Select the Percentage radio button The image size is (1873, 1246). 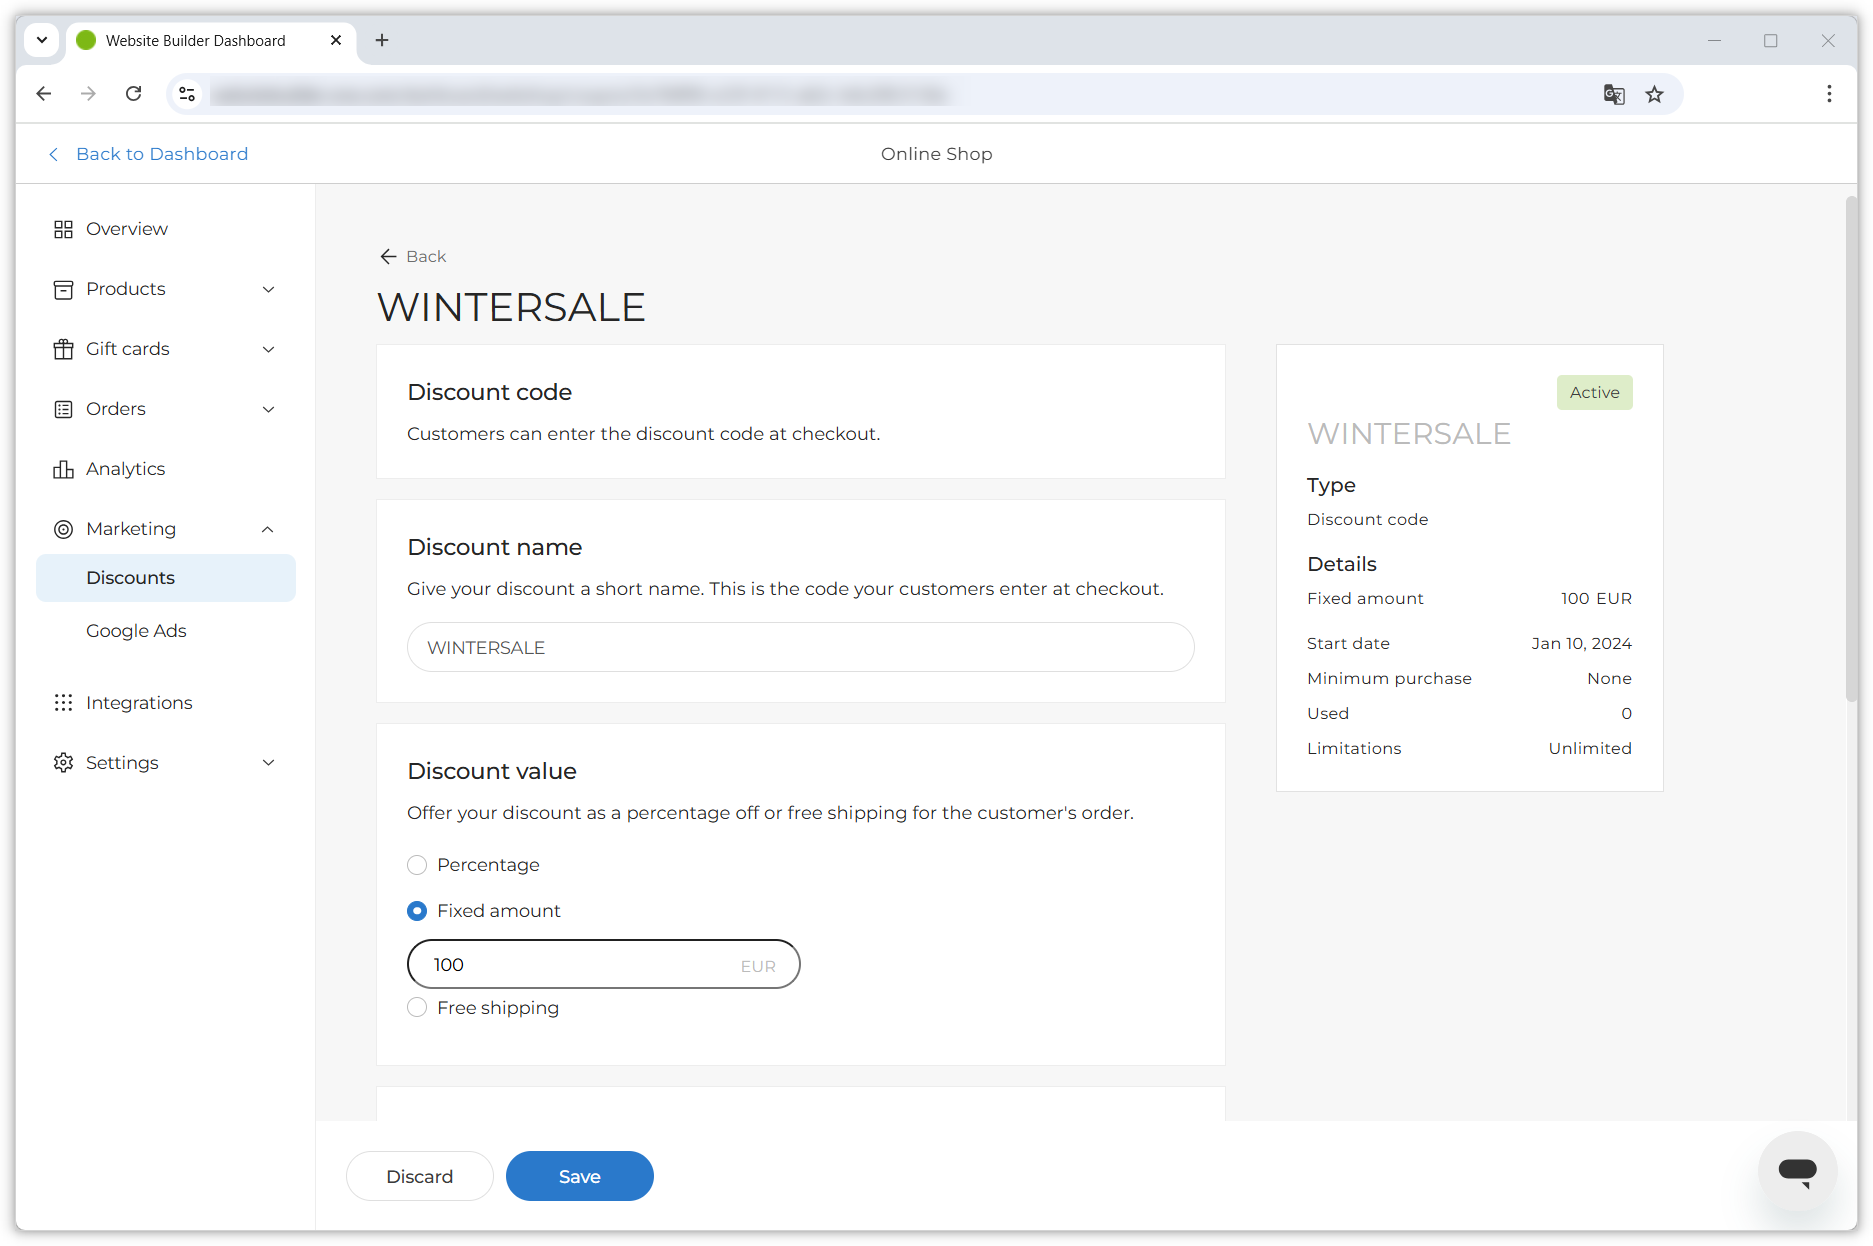417,865
